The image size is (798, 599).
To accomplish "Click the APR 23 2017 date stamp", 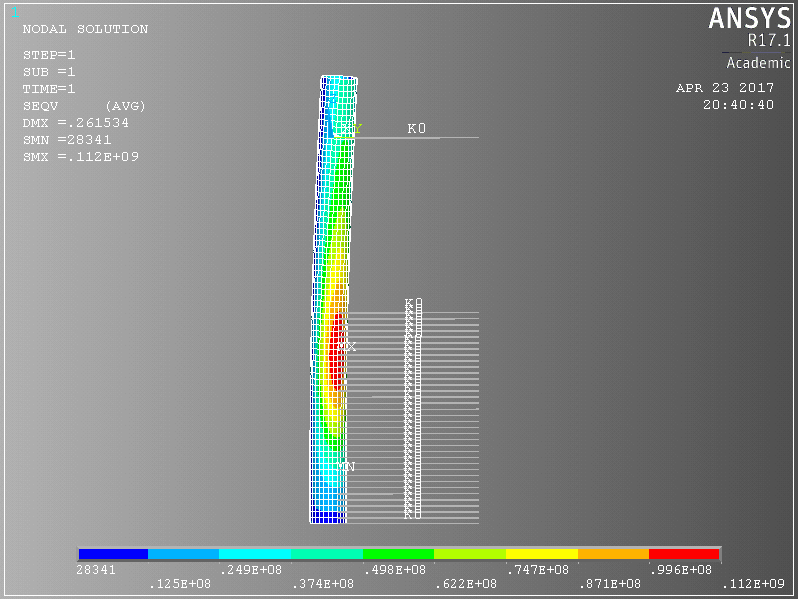I will (x=725, y=88).
